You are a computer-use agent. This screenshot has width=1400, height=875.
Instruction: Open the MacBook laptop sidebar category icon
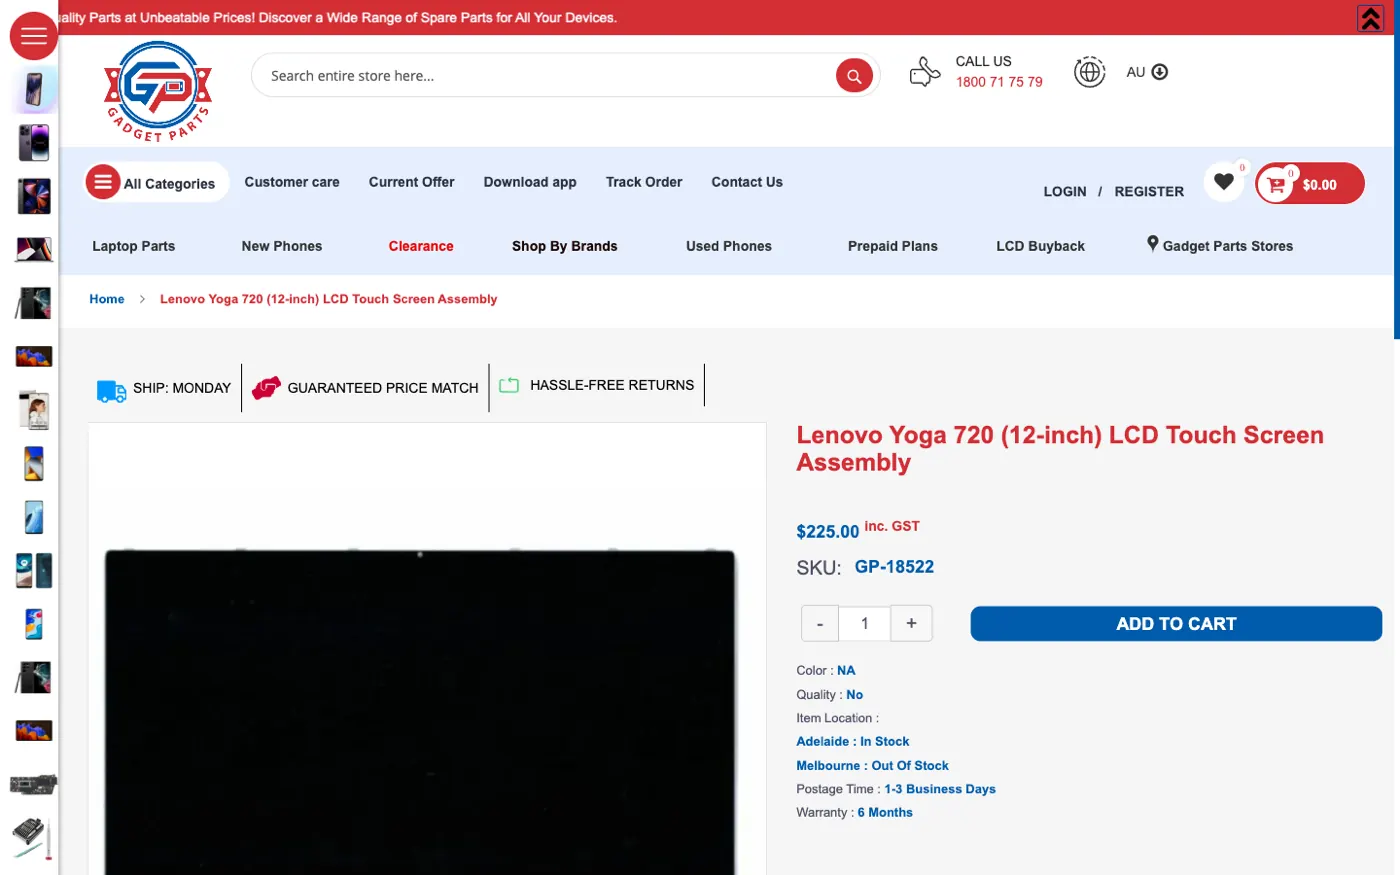click(x=34, y=250)
